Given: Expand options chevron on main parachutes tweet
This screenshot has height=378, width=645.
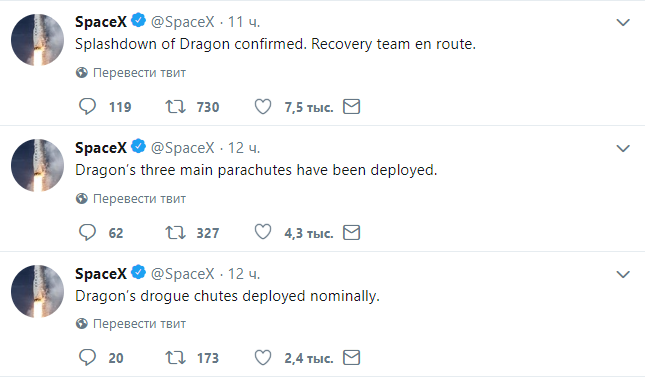Looking at the screenshot, I should (x=623, y=148).
